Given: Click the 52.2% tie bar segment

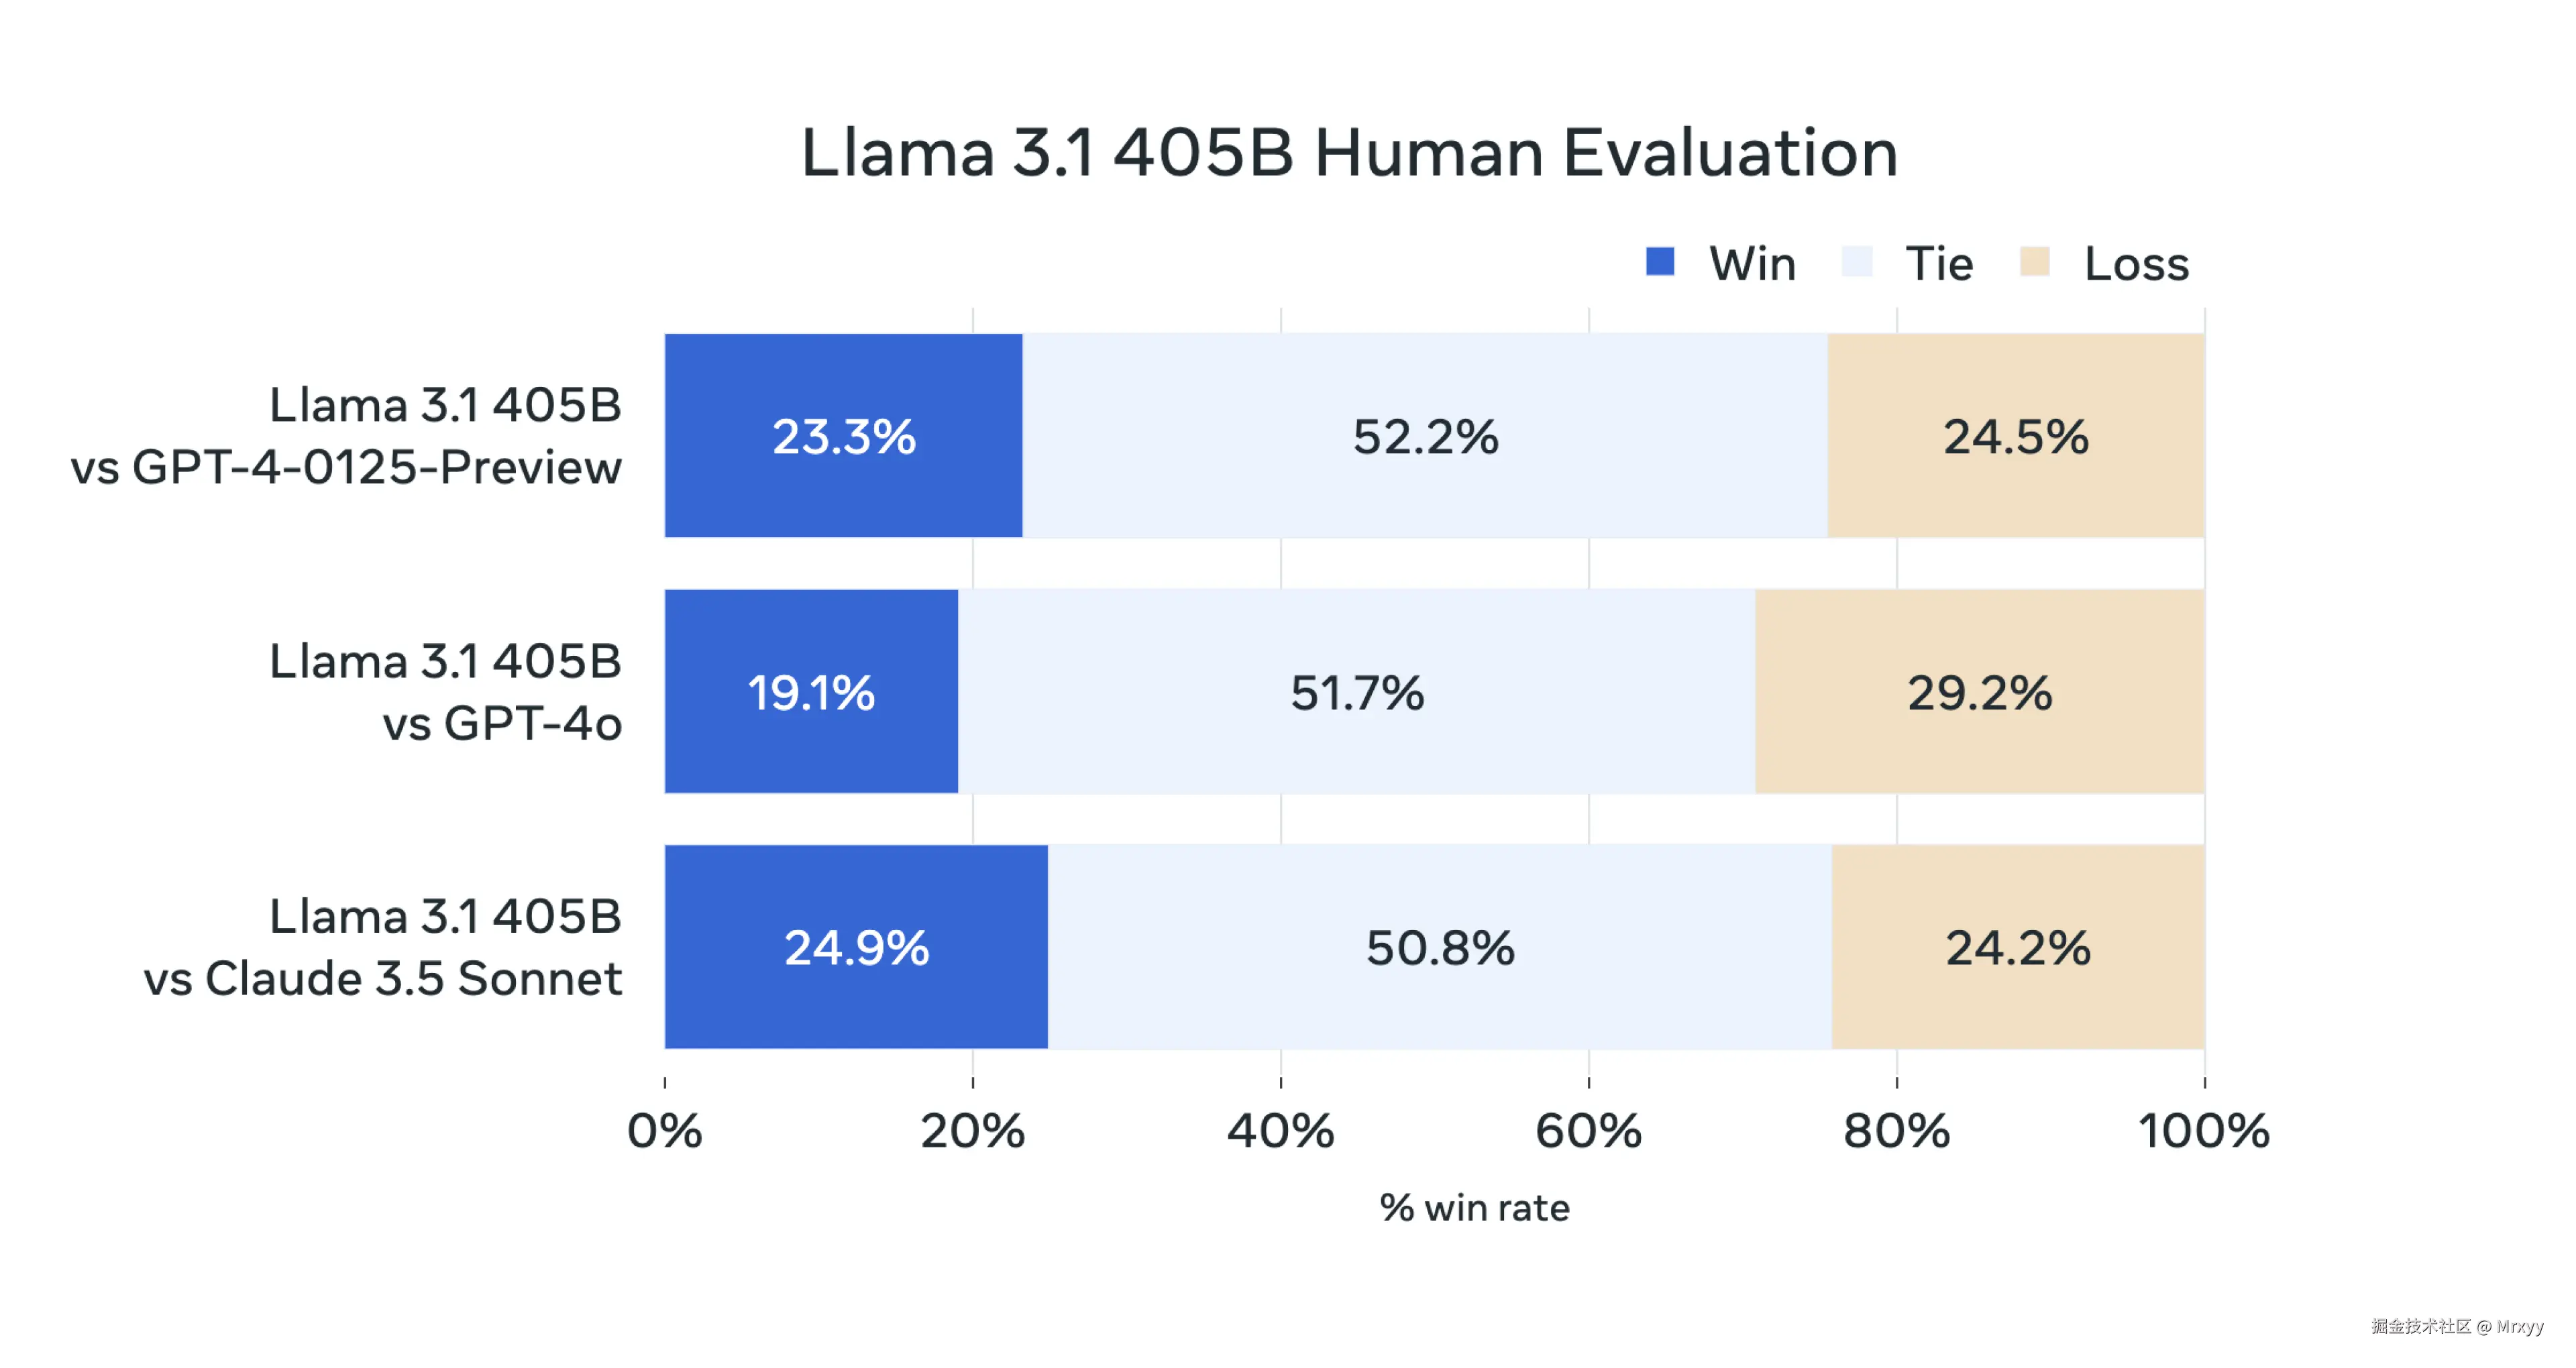Looking at the screenshot, I should pyautogui.click(x=1425, y=436).
